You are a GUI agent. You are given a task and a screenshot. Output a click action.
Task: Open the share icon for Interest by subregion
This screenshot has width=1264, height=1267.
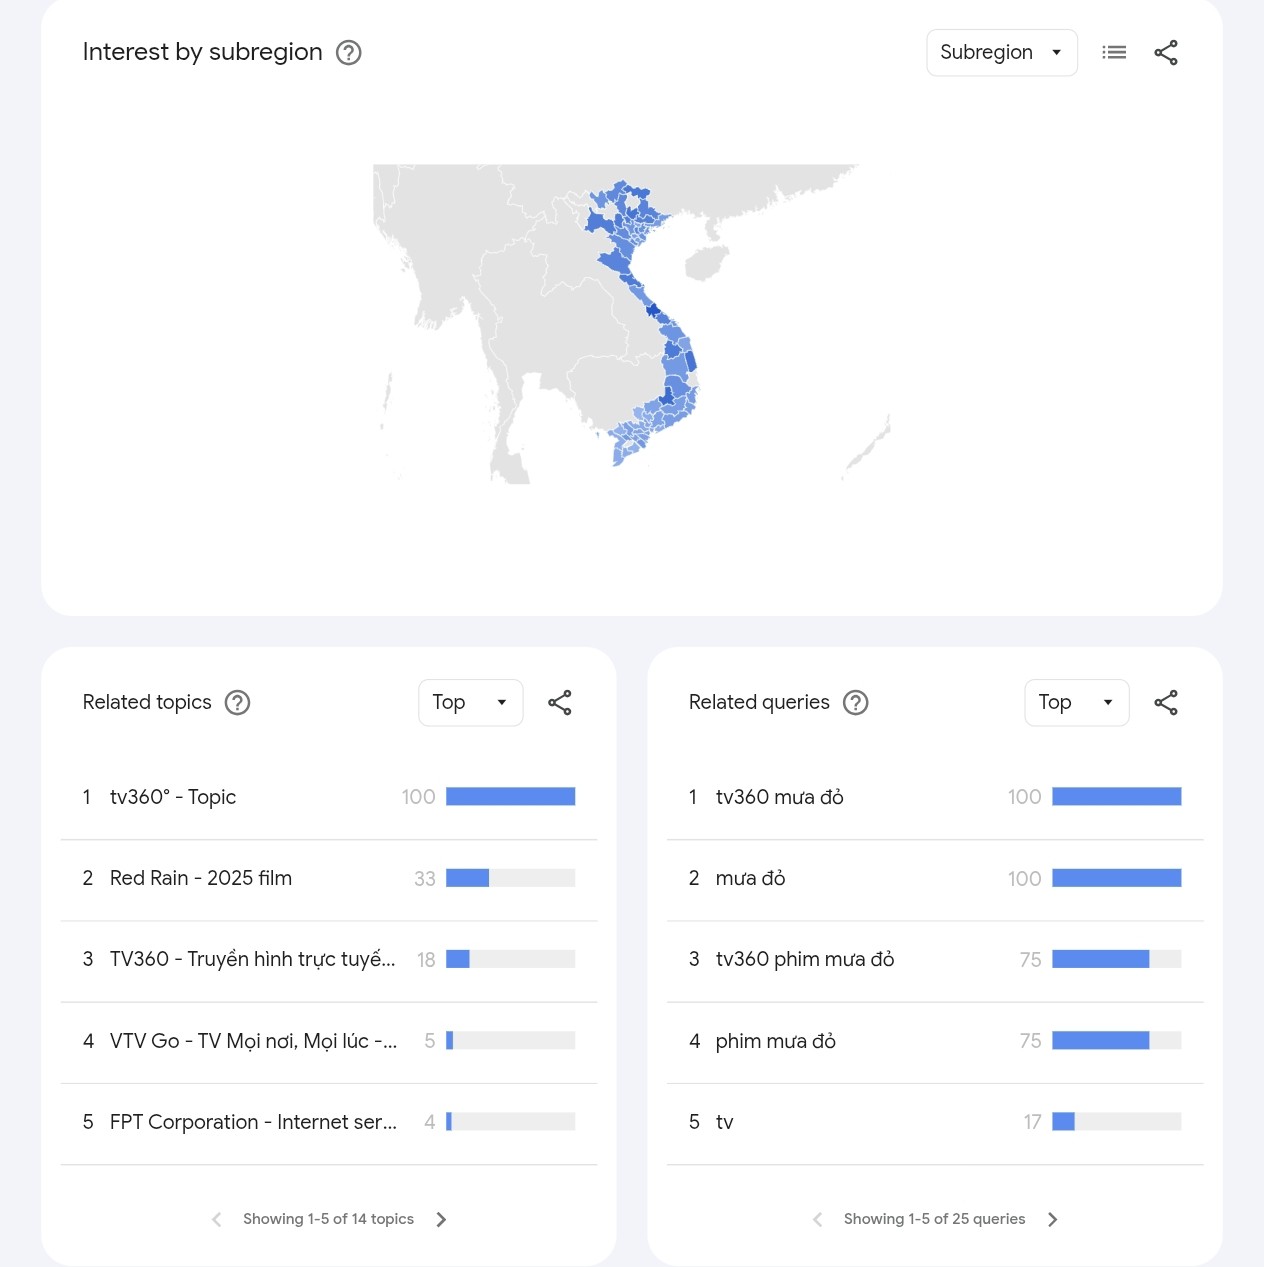point(1166,52)
